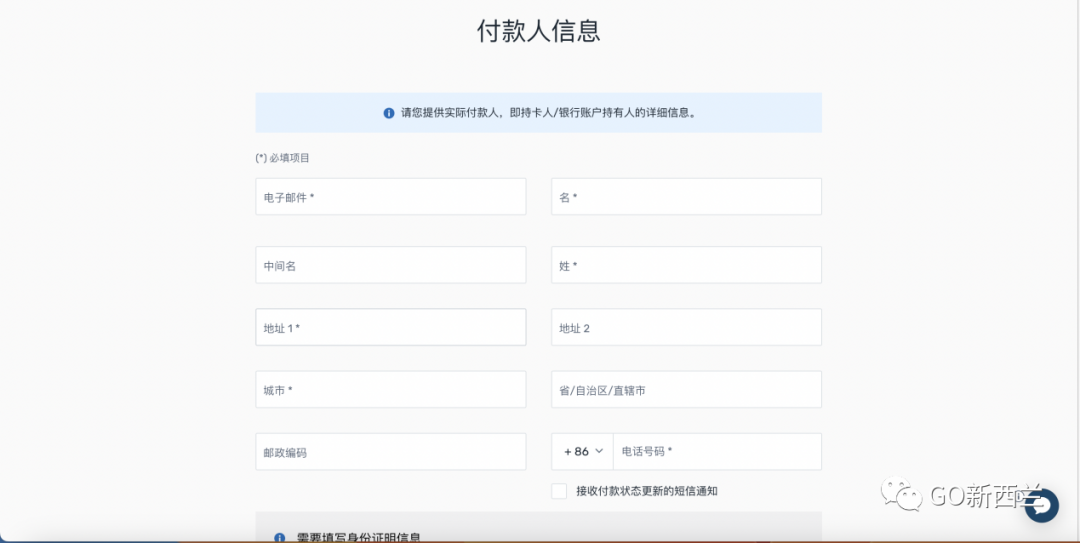Click the (*) 必填项目 note text

(x=282, y=158)
